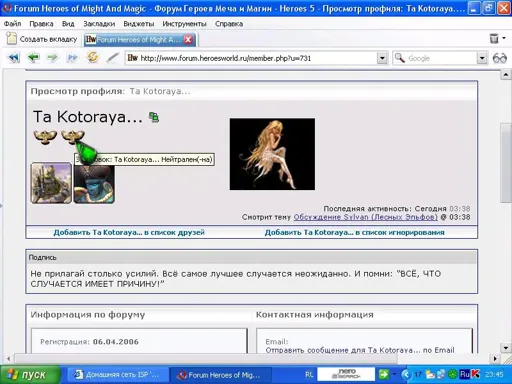Click the first winged reputation badge

click(45, 137)
